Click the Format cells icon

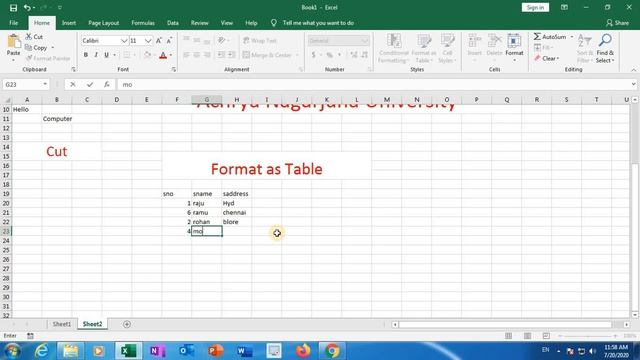click(514, 41)
